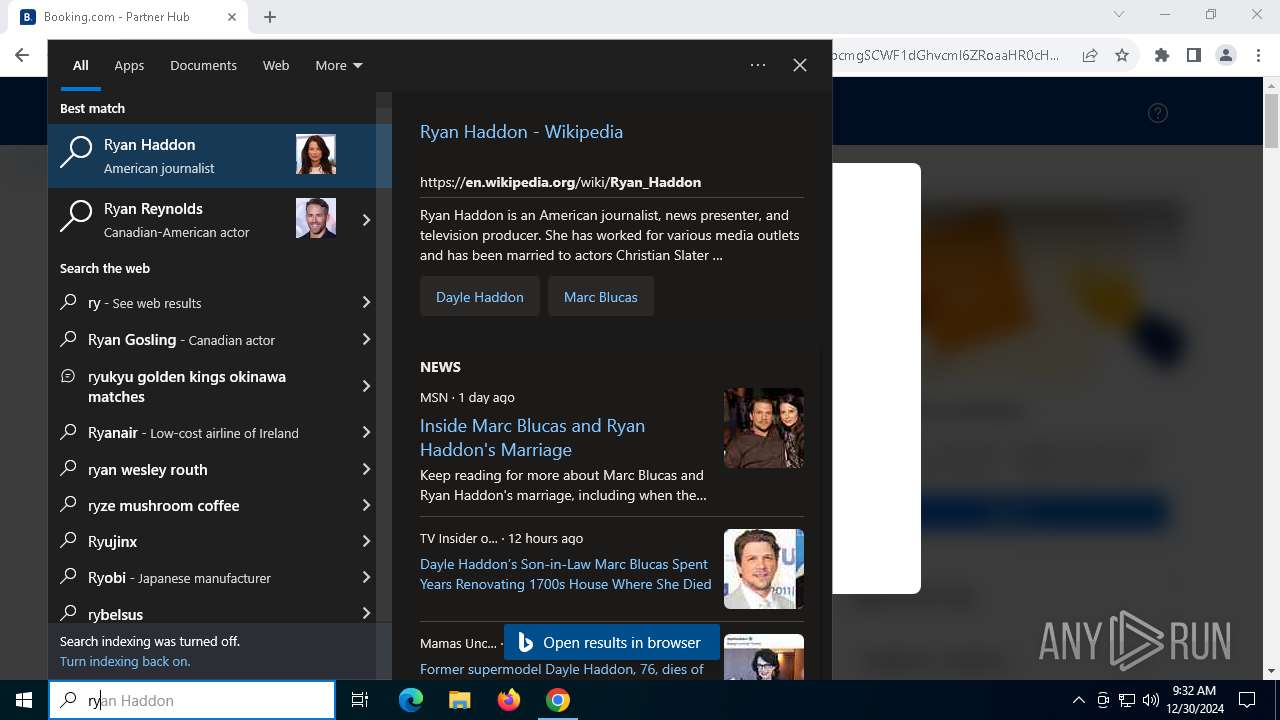Screen dimensions: 1280x720
Task: Select the Web search filter tab
Action: tap(276, 66)
